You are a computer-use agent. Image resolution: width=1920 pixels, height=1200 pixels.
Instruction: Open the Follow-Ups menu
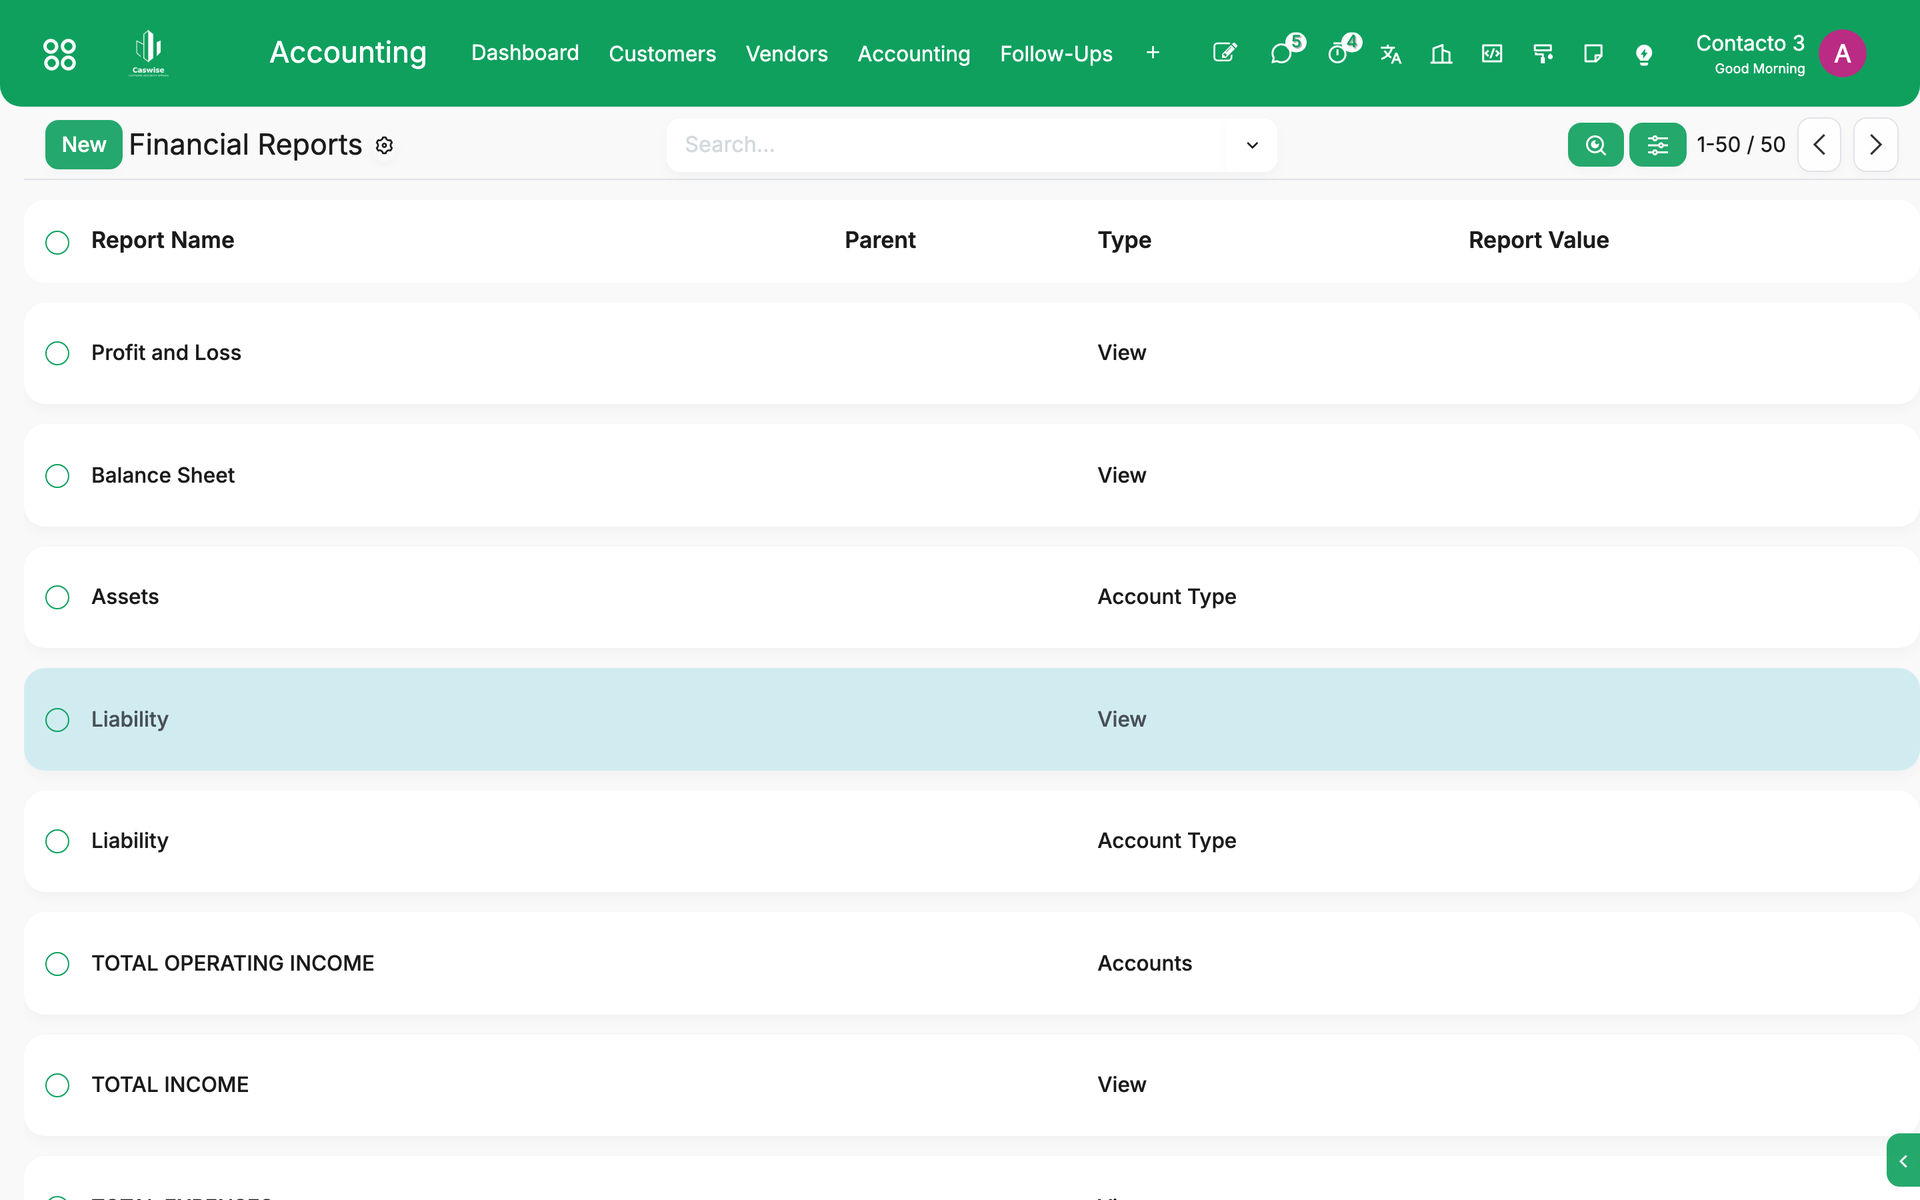1056,54
